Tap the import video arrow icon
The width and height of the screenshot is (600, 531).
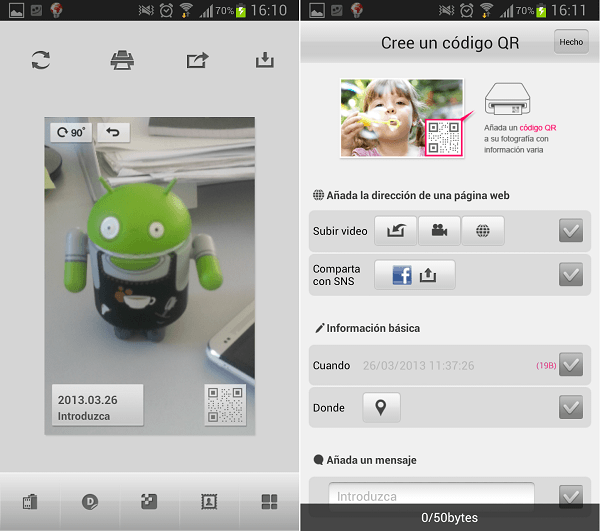pos(395,231)
